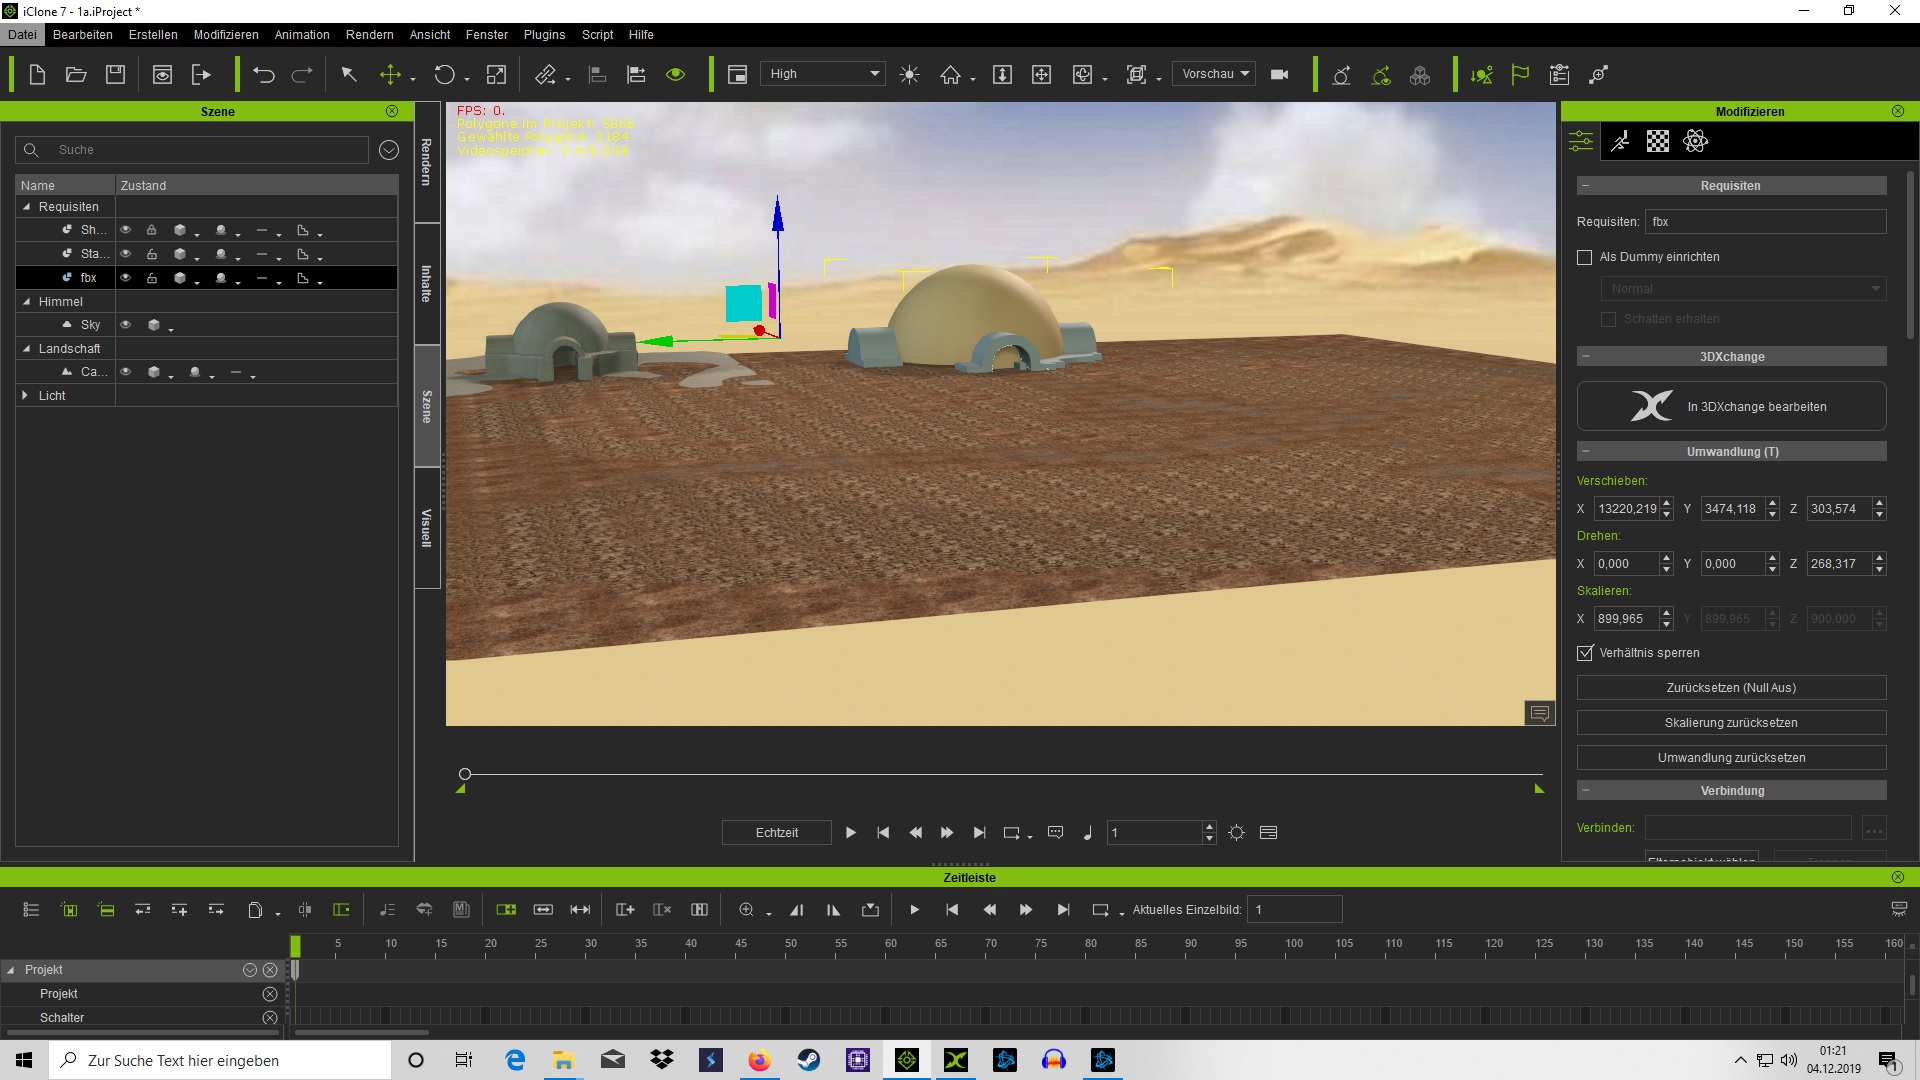This screenshot has height=1080, width=1920.
Task: Switch to the Visuell side tab
Action: click(427, 528)
